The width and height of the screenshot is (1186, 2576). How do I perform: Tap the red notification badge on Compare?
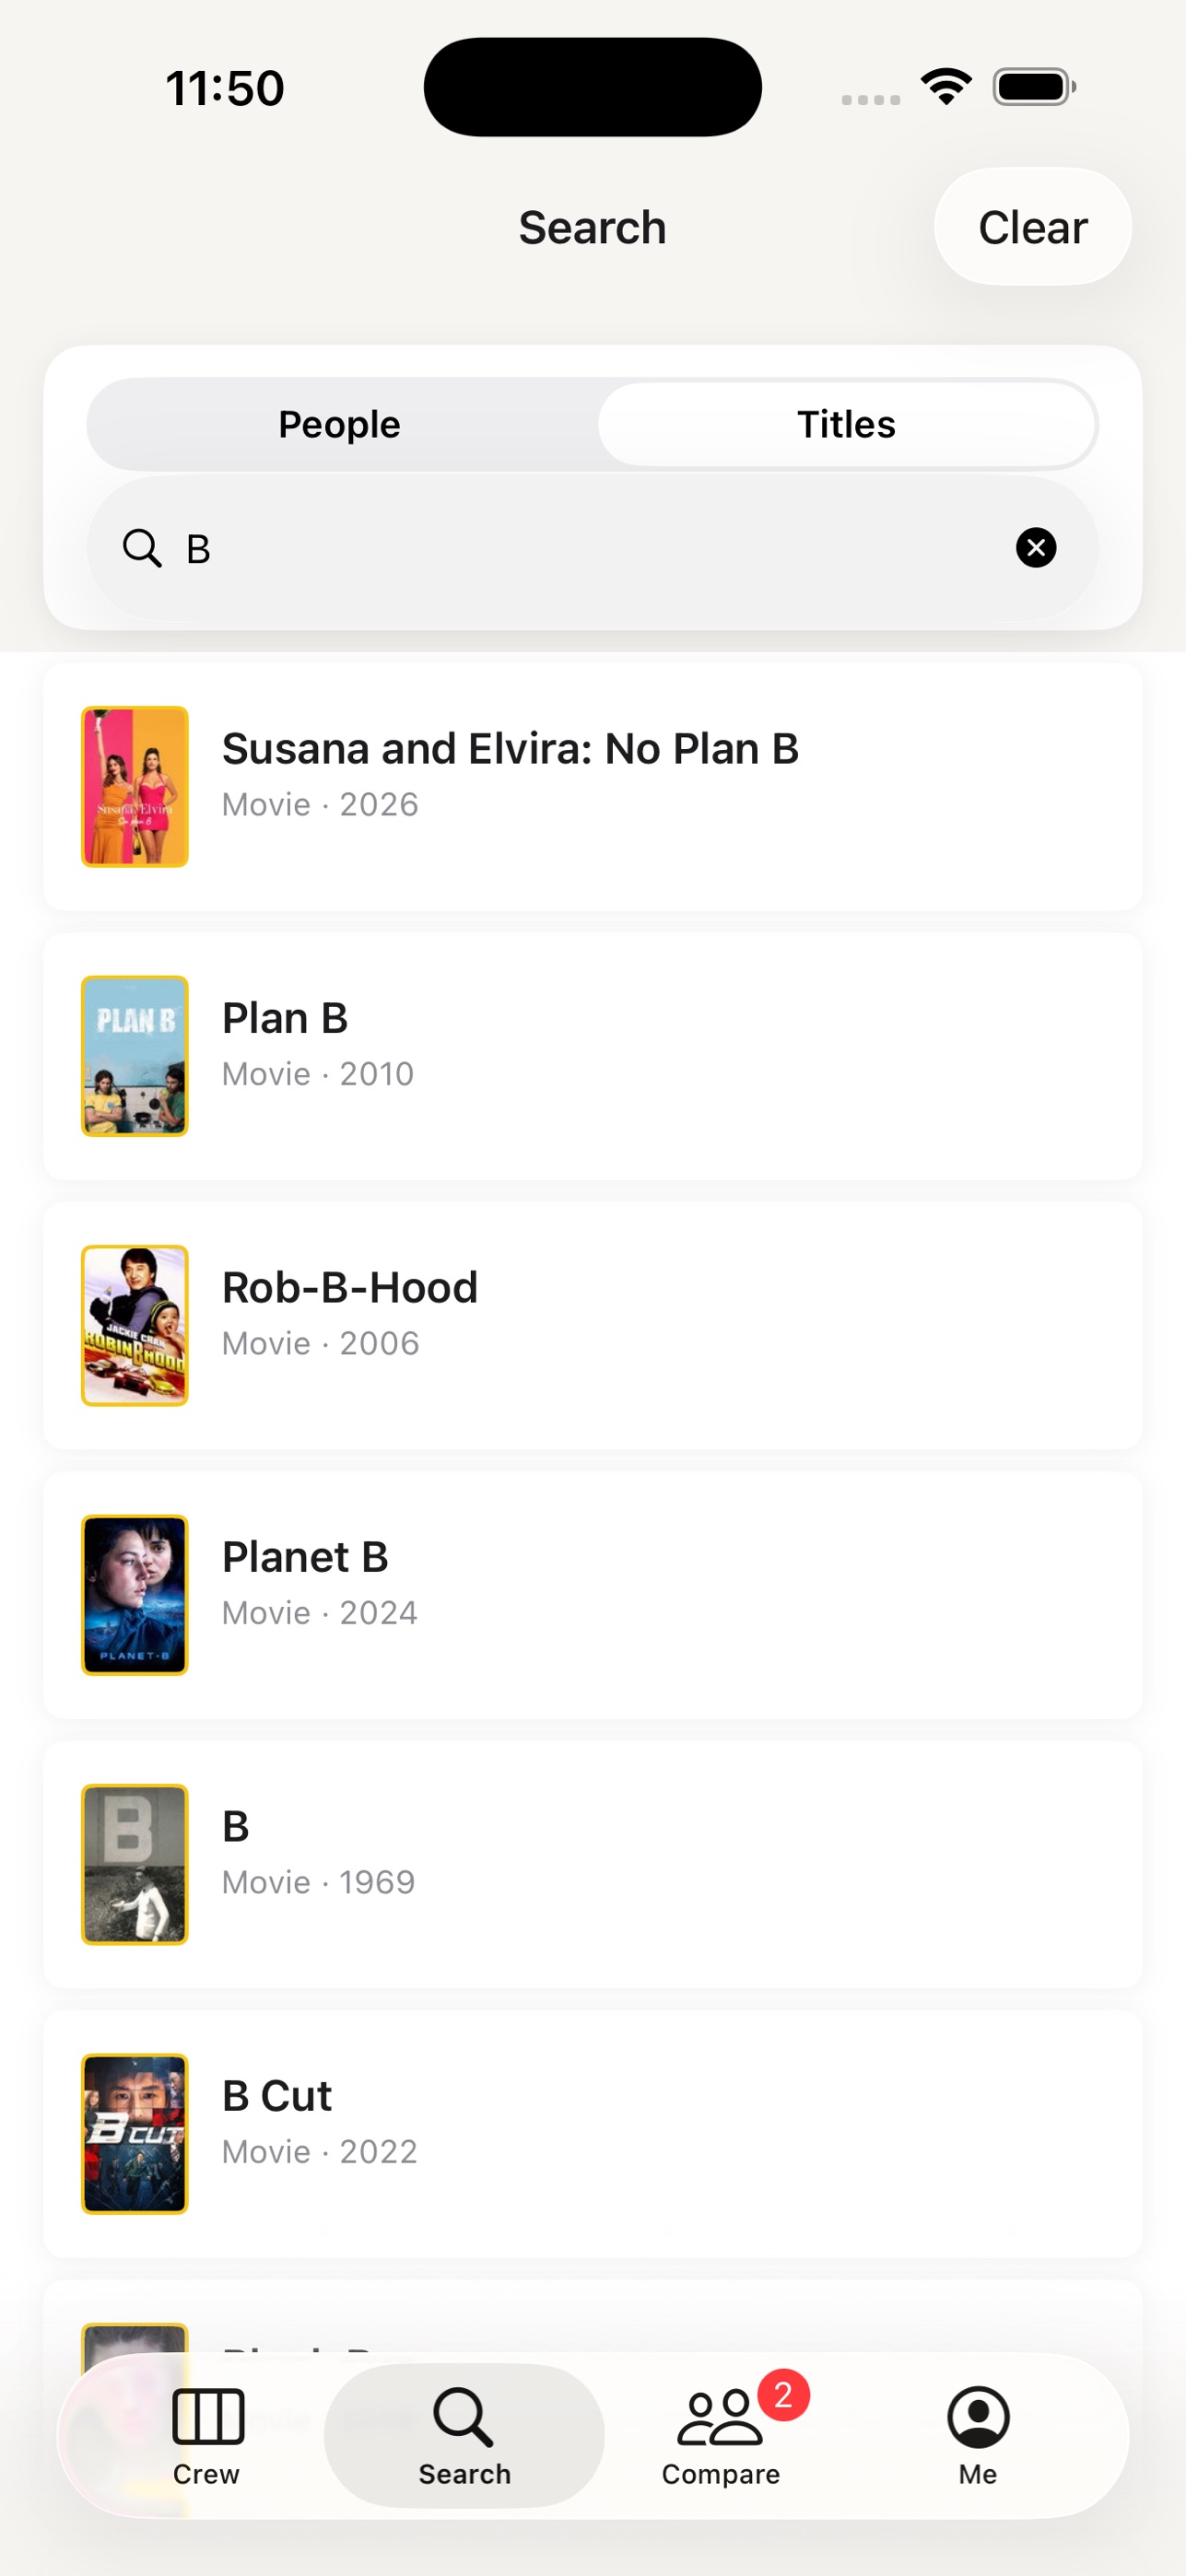(x=783, y=2394)
